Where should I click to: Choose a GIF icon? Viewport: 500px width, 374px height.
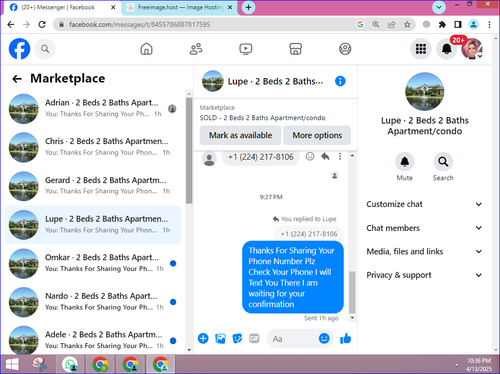254,338
